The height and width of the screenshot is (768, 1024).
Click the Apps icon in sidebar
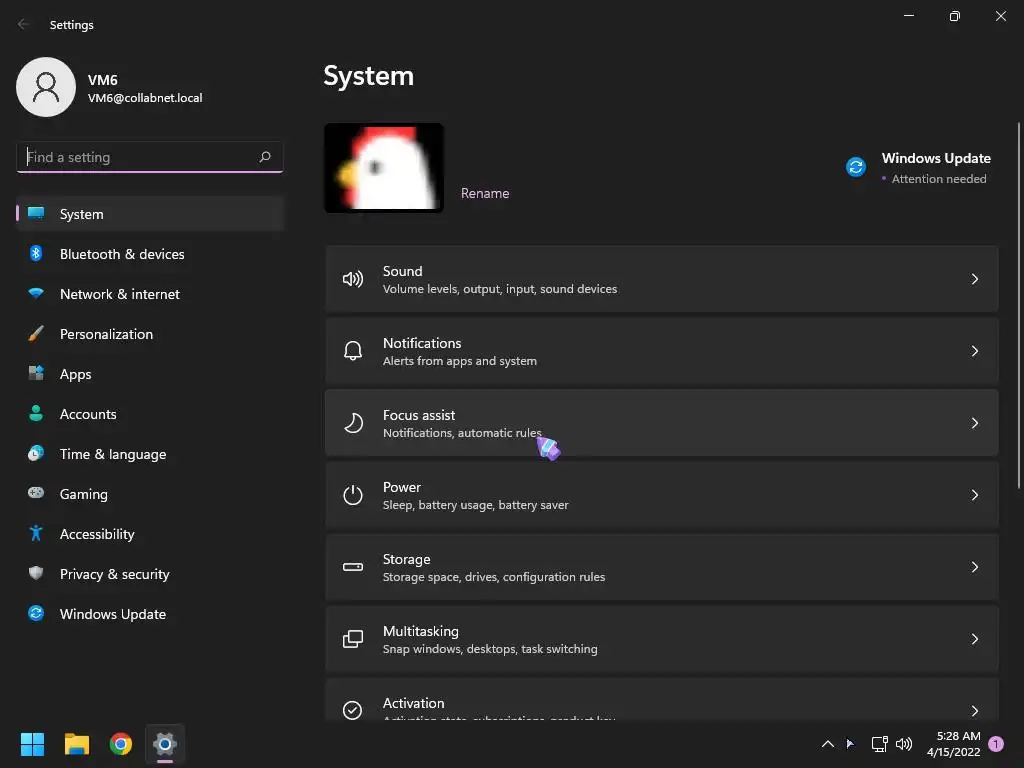pyautogui.click(x=36, y=374)
